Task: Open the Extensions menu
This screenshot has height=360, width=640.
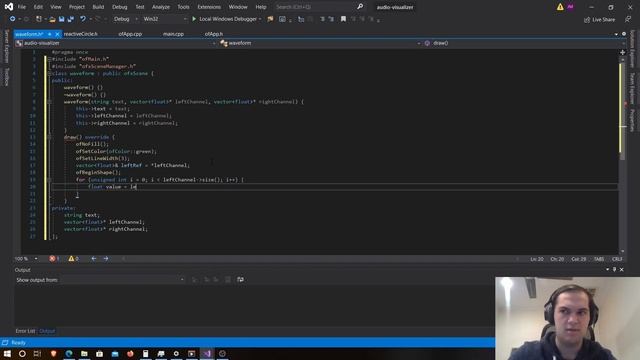Action: point(209,7)
